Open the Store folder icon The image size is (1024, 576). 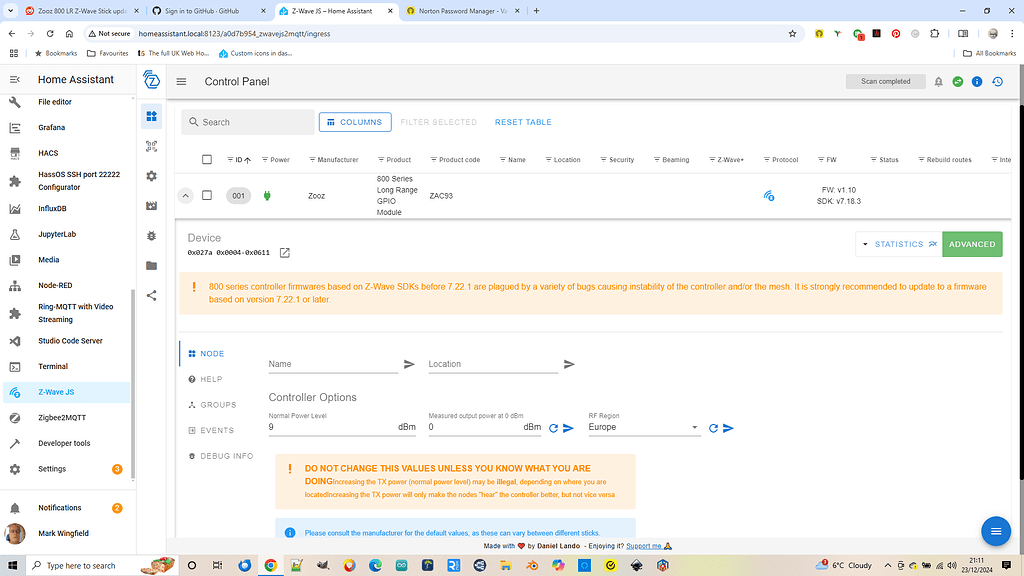coord(152,266)
